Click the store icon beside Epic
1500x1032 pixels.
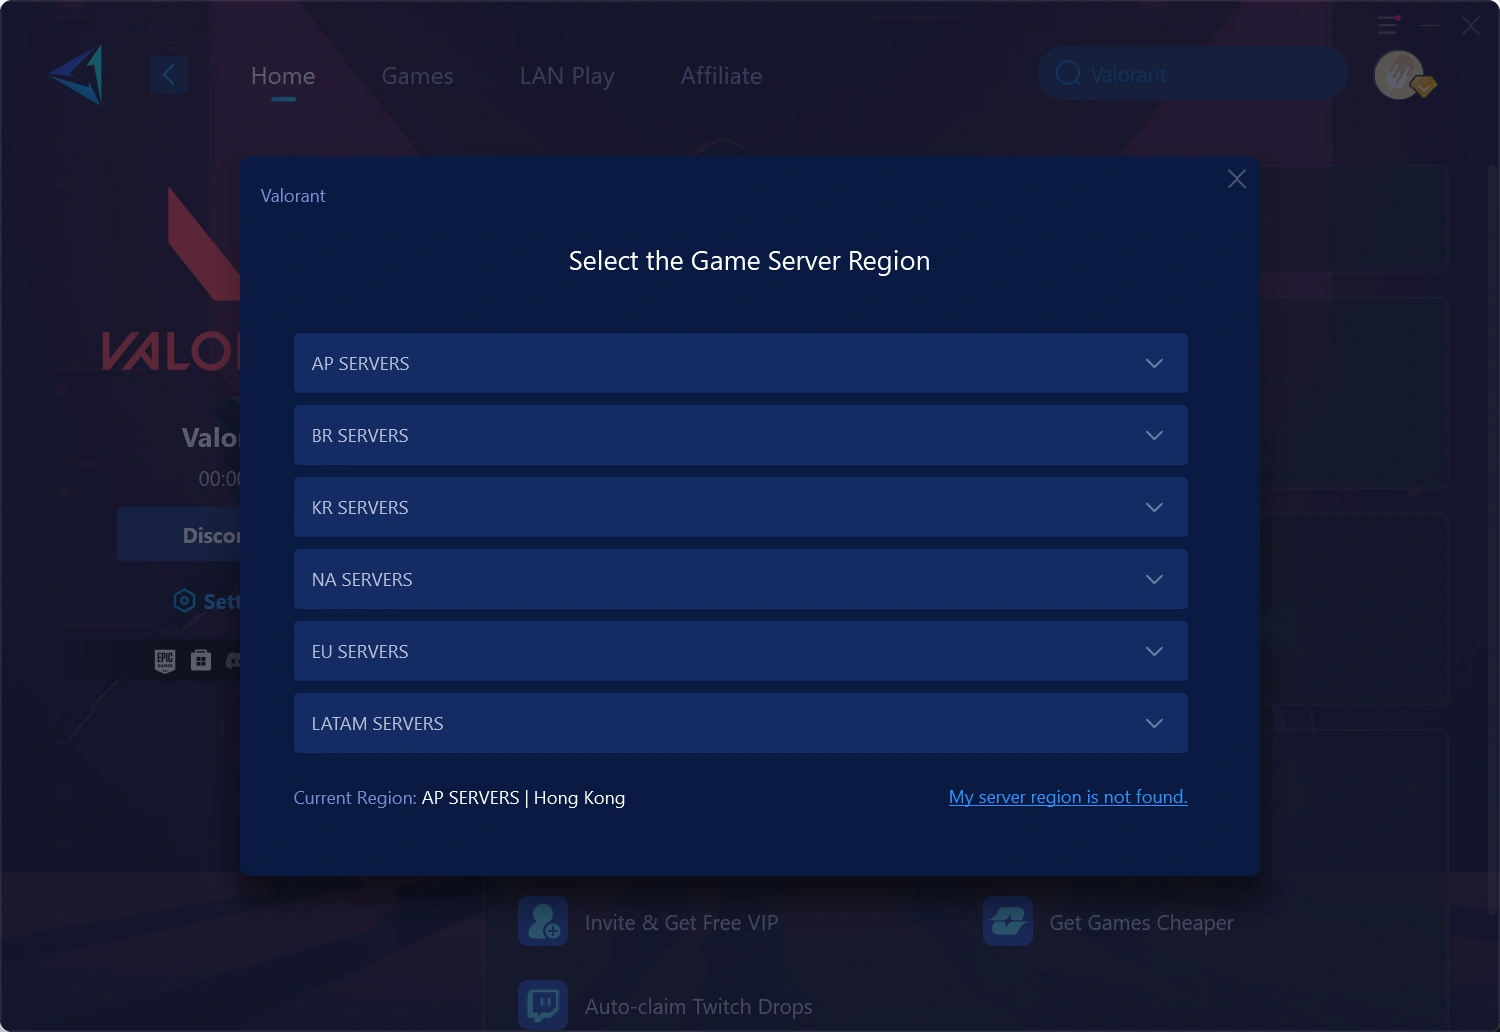coord(201,660)
